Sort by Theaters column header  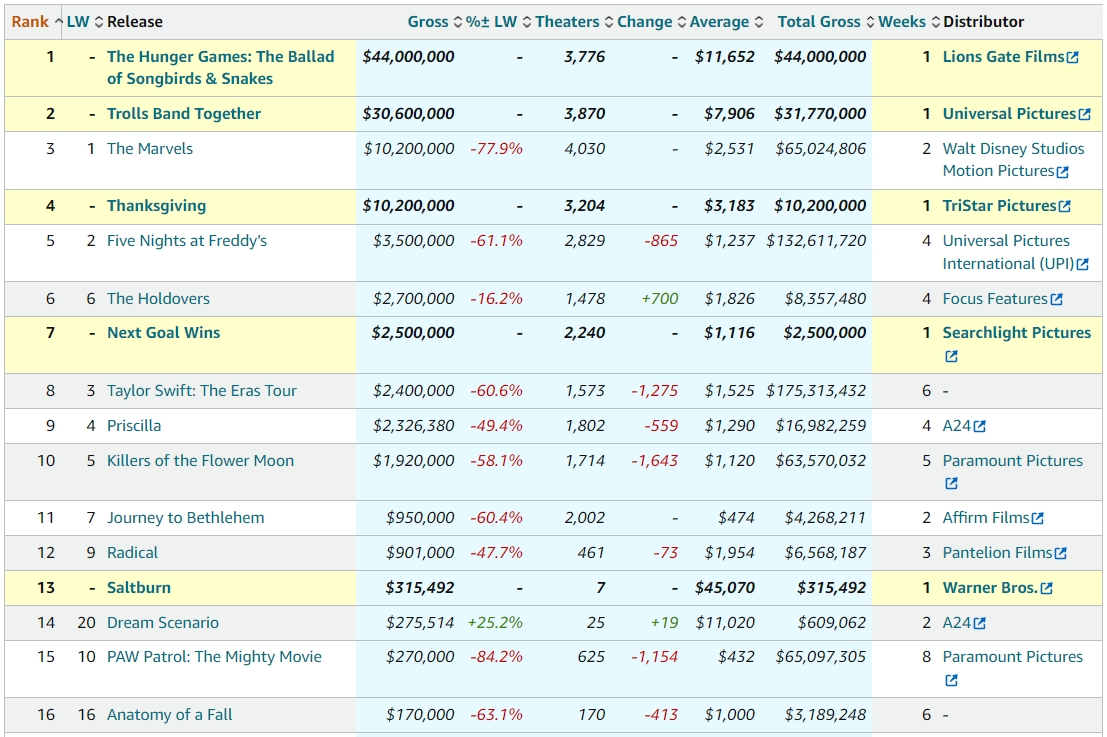click(567, 22)
